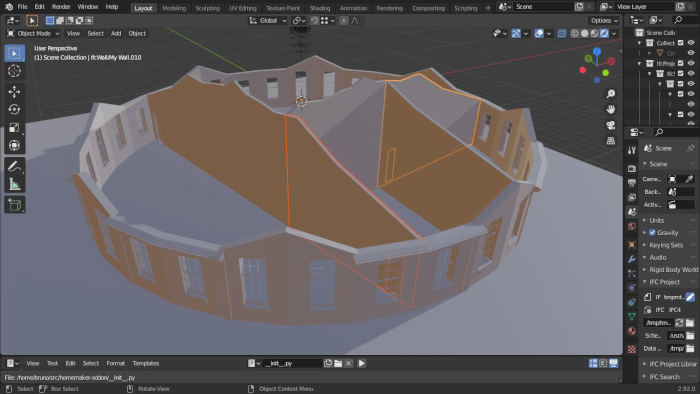The image size is (700, 394).
Task: Open the Templates menu in the text editor
Action: click(x=146, y=363)
